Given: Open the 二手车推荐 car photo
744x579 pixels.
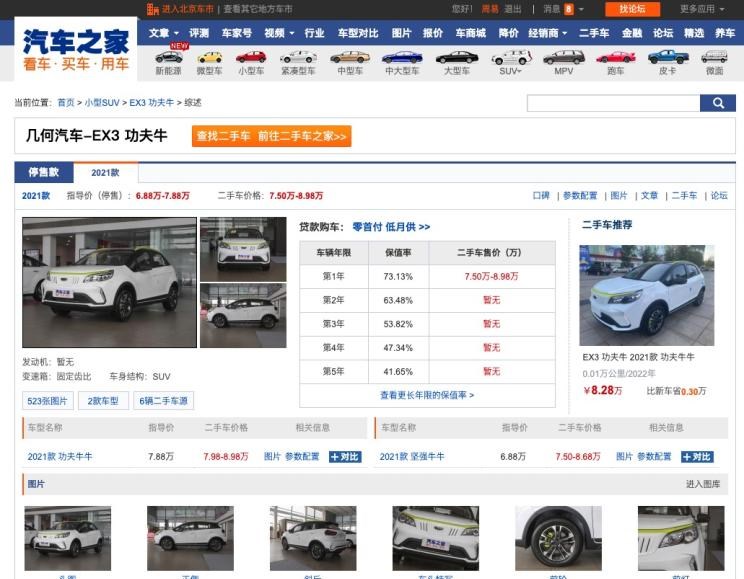Looking at the screenshot, I should (x=646, y=295).
